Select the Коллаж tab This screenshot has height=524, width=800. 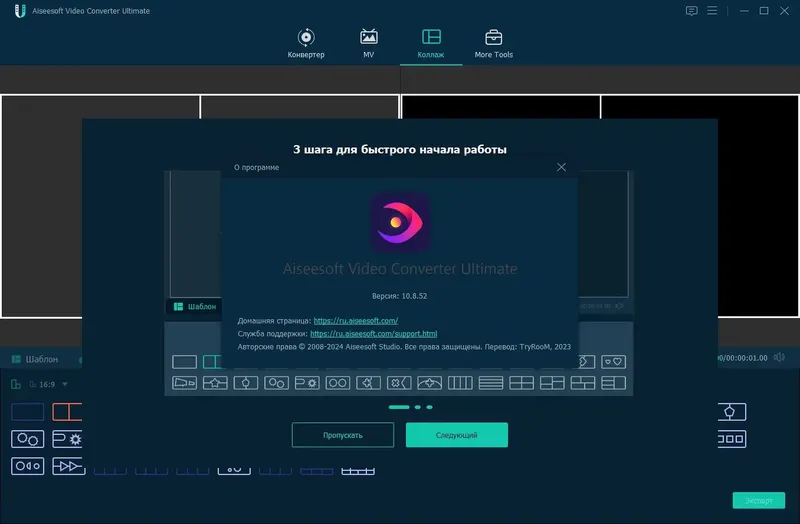pyautogui.click(x=431, y=43)
